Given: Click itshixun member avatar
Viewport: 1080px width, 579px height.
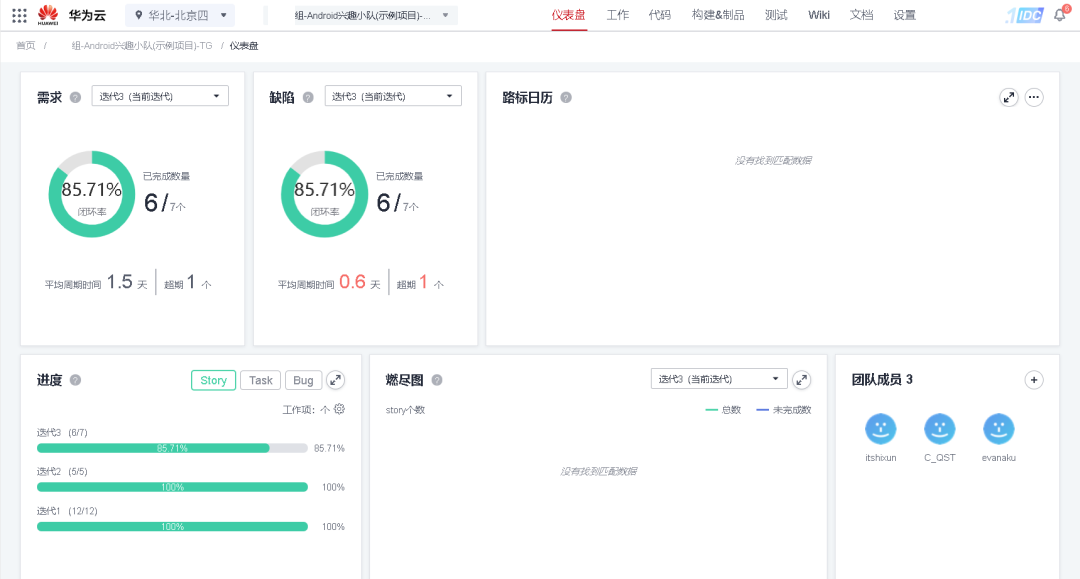Looking at the screenshot, I should click(880, 429).
